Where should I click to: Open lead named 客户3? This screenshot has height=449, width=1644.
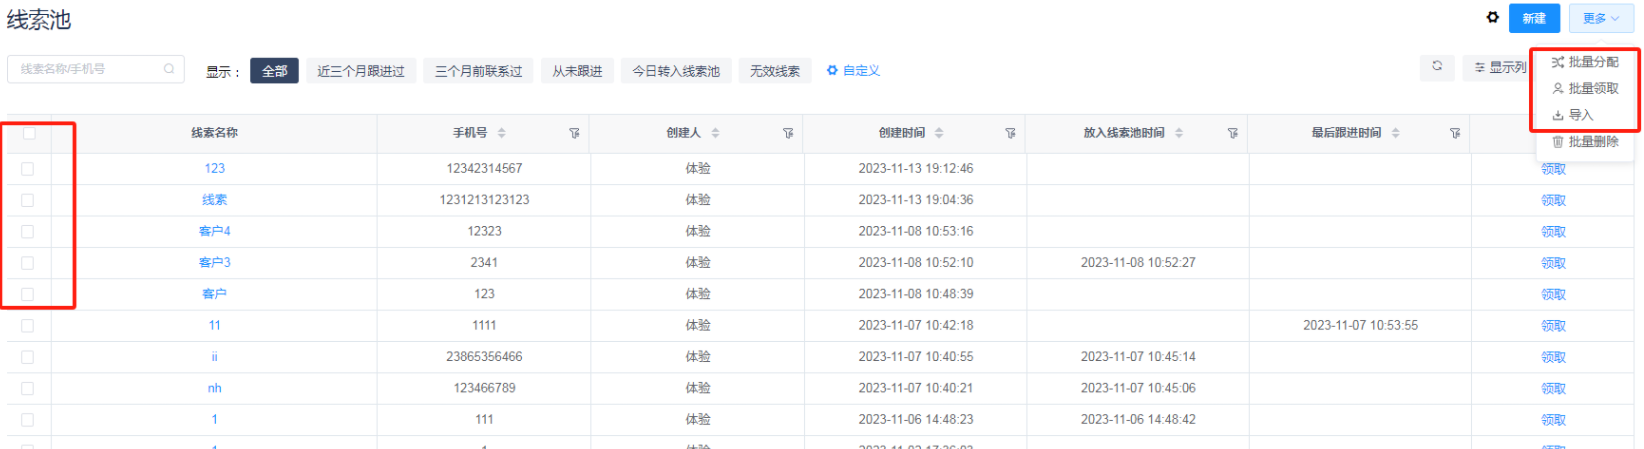(x=215, y=263)
